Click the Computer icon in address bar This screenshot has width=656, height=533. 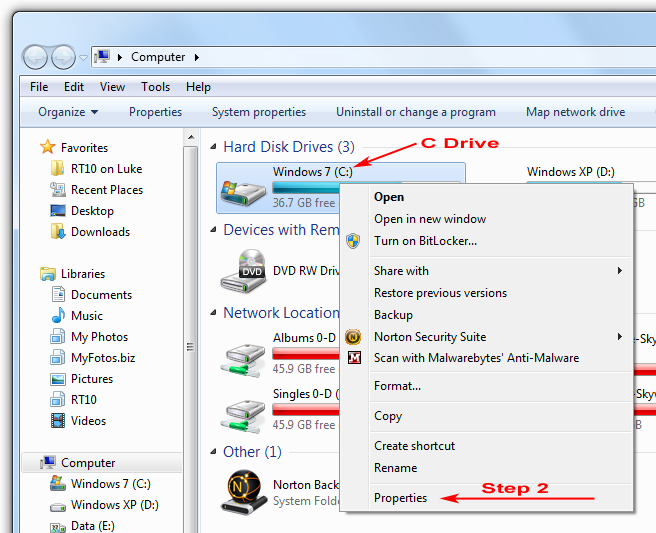pos(102,56)
